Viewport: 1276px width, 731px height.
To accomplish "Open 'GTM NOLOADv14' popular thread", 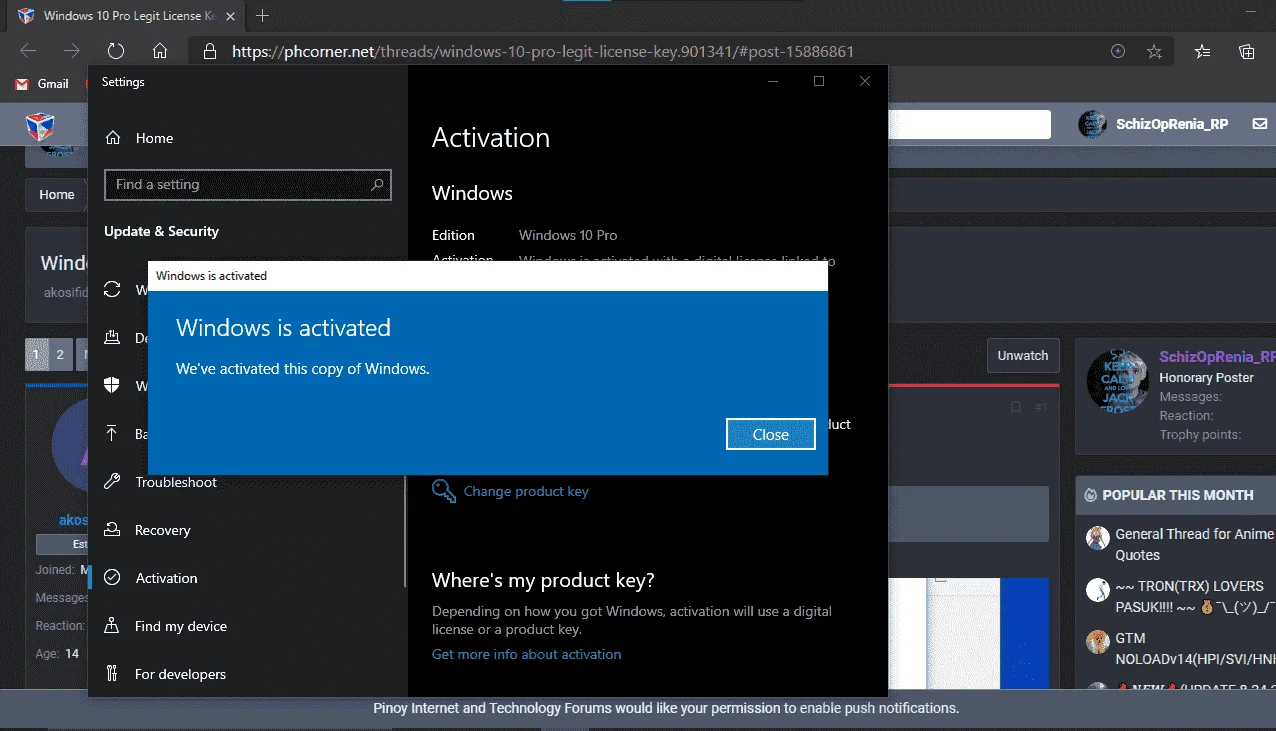I will [x=1195, y=648].
